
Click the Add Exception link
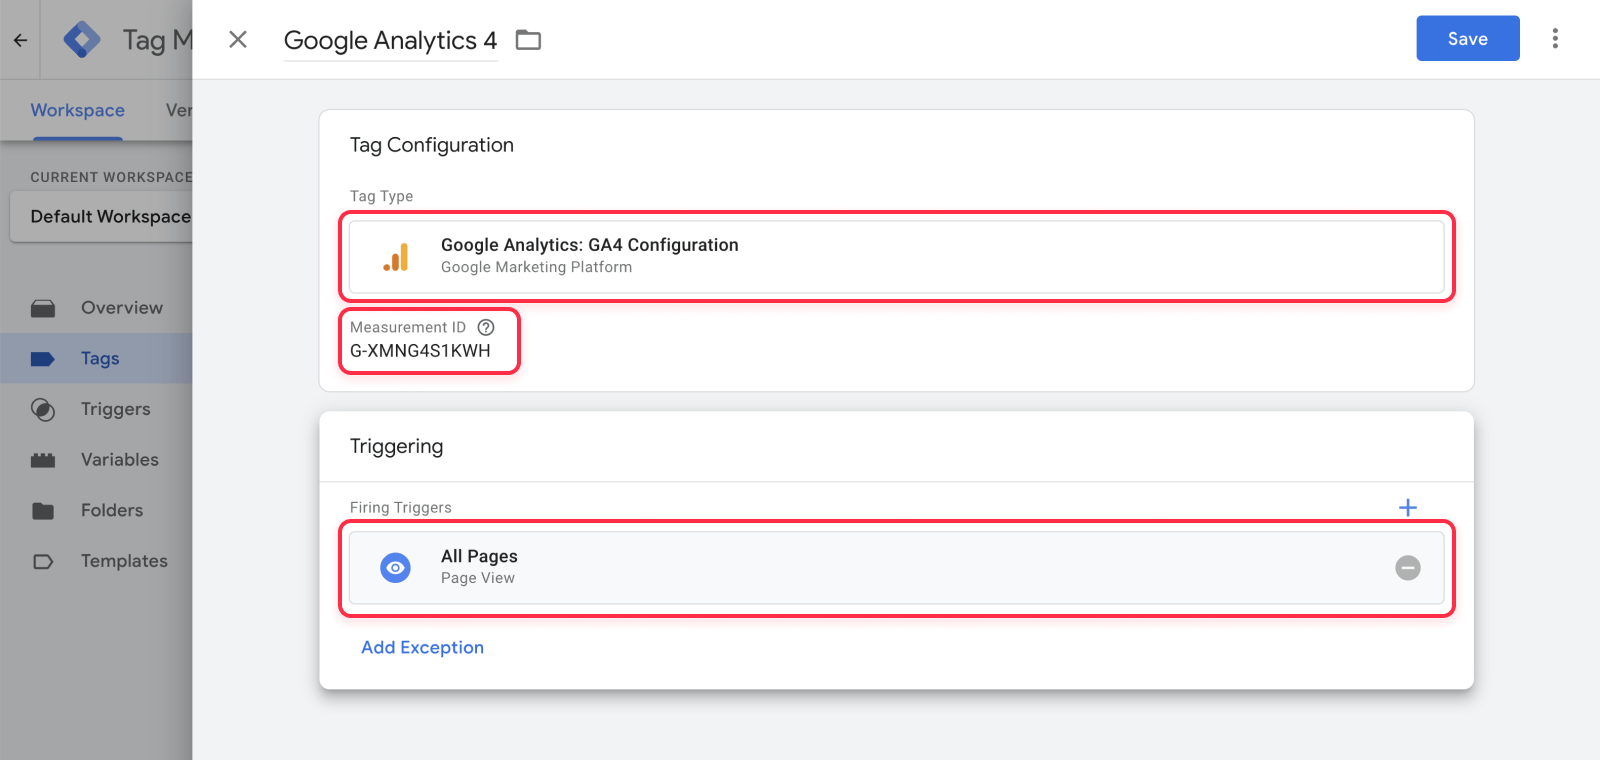422,647
